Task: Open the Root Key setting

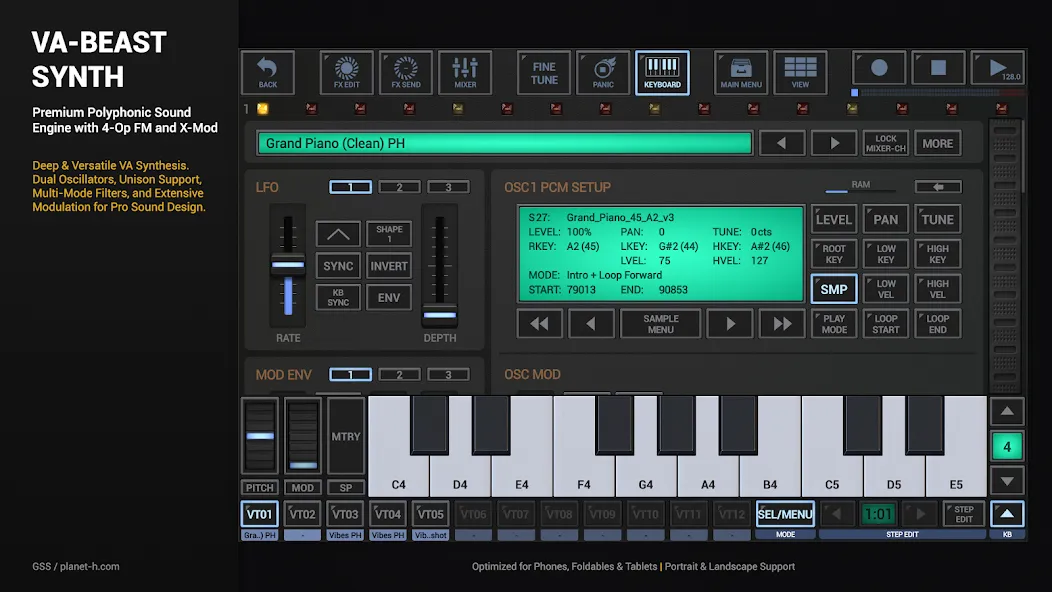Action: pos(834,254)
